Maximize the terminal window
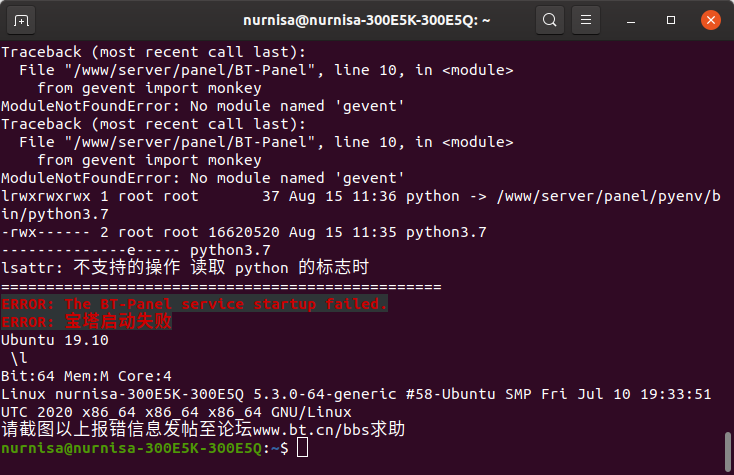 (671, 20)
